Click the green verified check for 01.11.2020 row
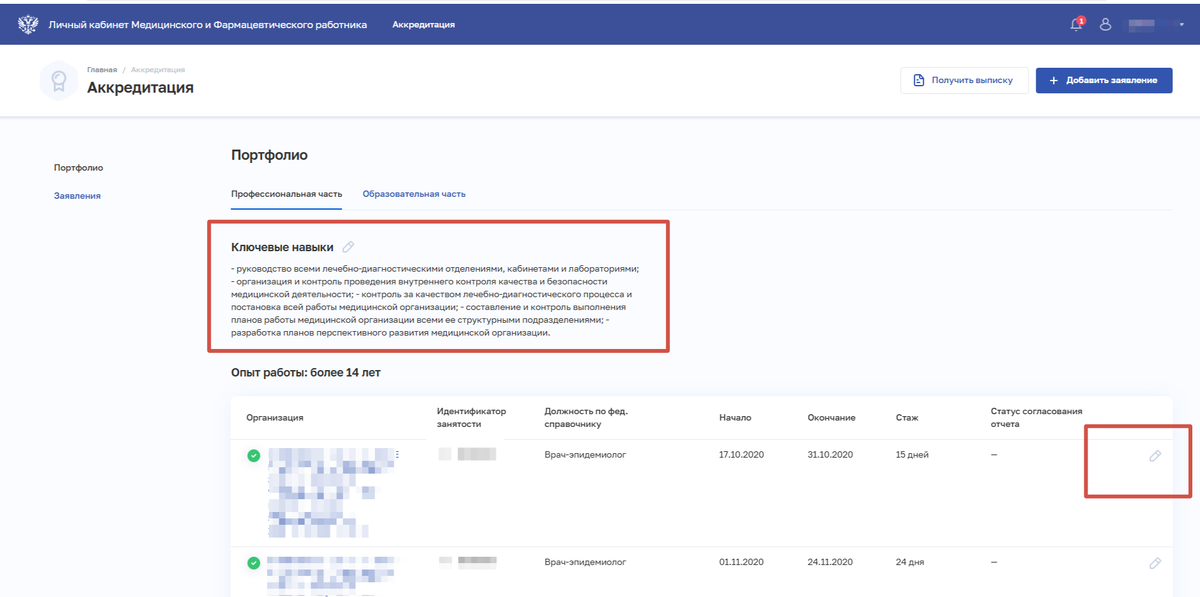 [254, 564]
